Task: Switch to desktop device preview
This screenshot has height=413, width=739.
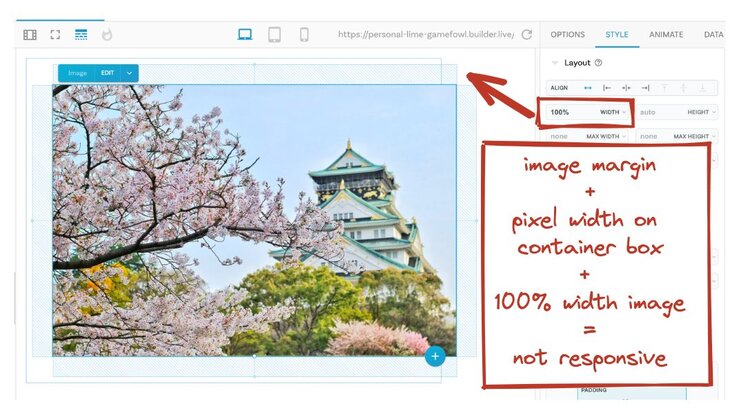Action: (x=245, y=34)
